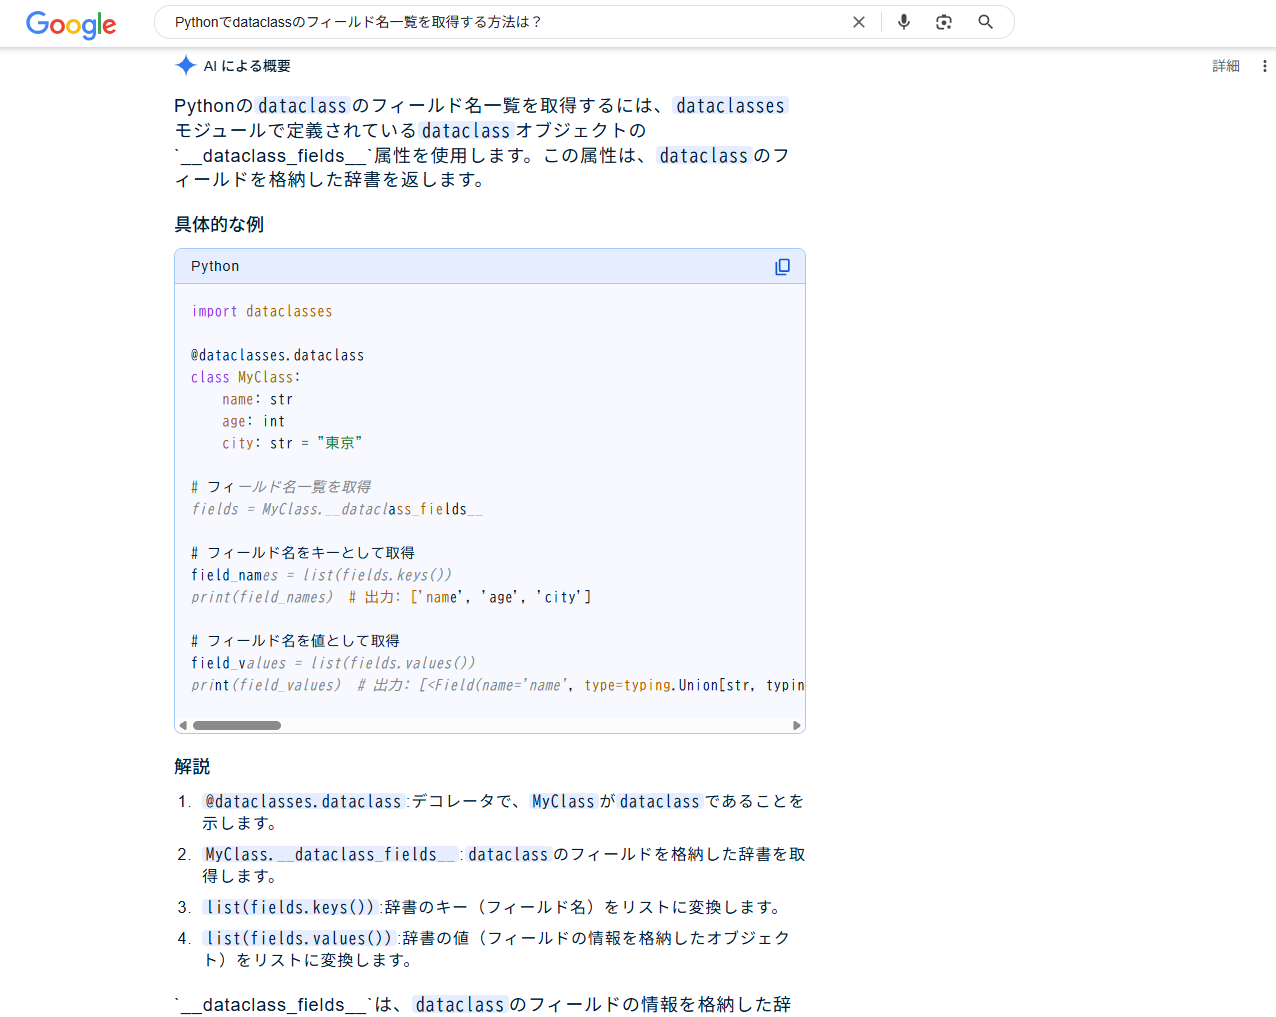The height and width of the screenshot is (1017, 1276).
Task: Click inside the search input field
Action: pyautogui.click(x=500, y=21)
